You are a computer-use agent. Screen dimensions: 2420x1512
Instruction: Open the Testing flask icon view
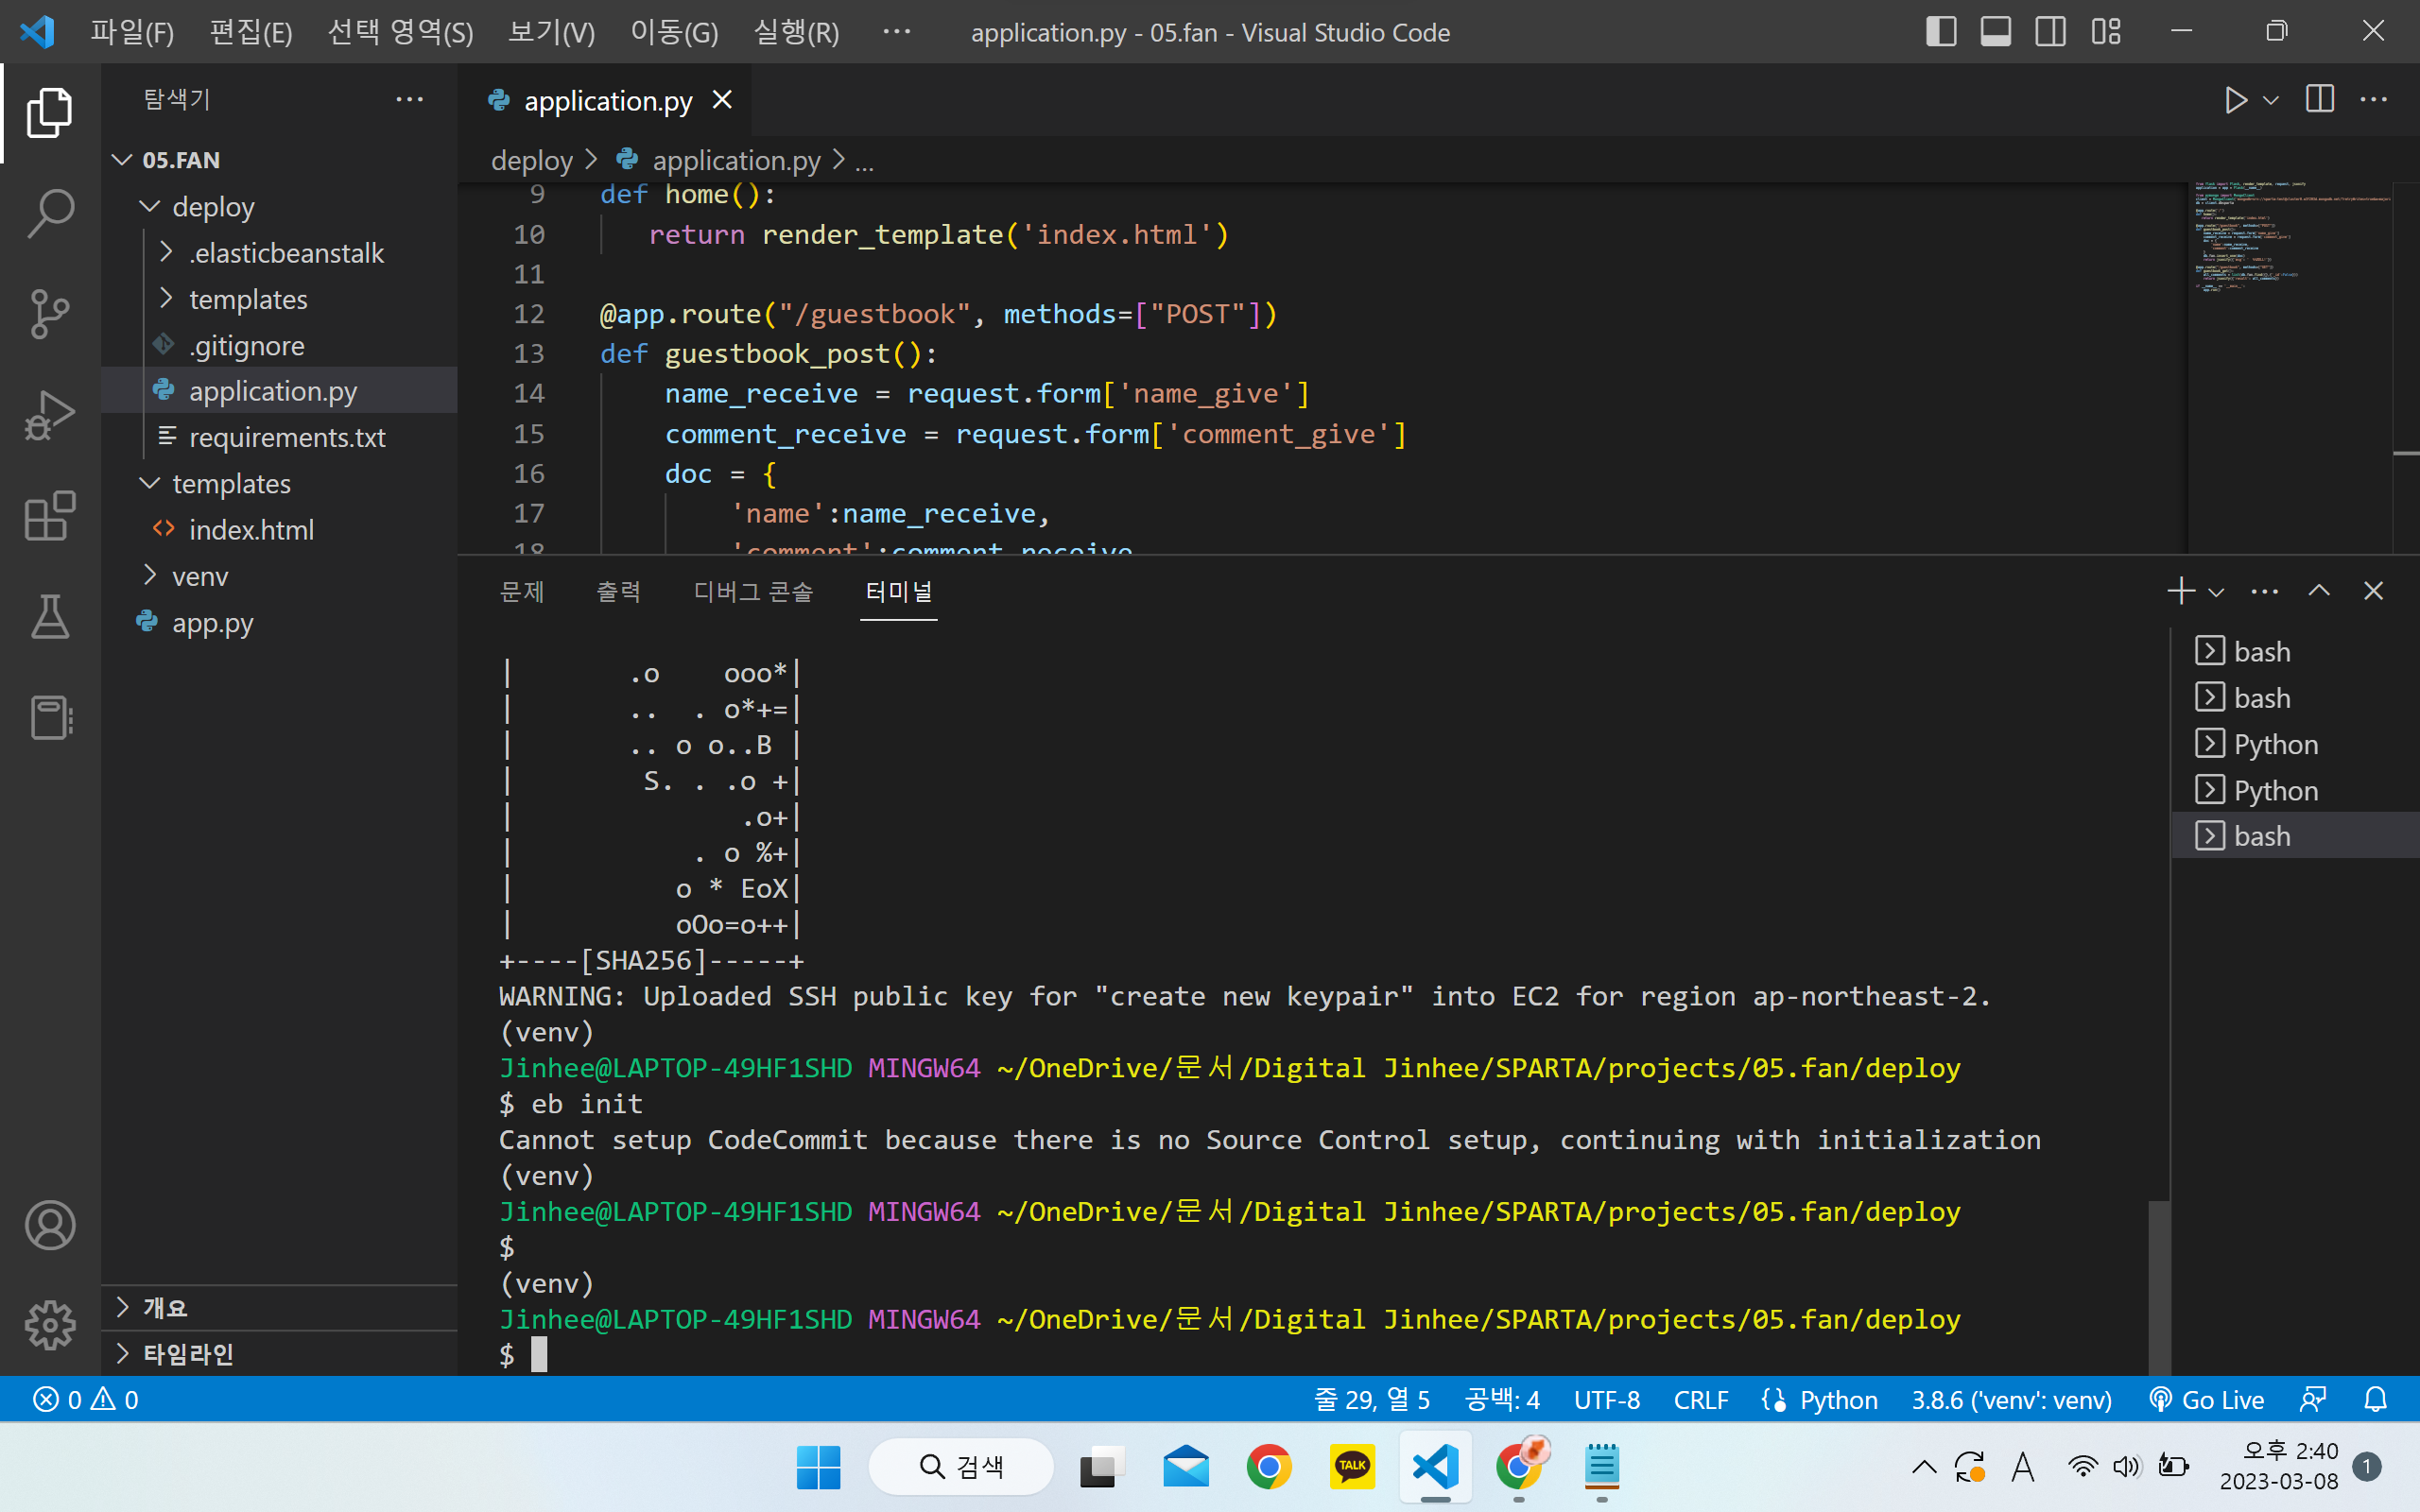point(50,617)
